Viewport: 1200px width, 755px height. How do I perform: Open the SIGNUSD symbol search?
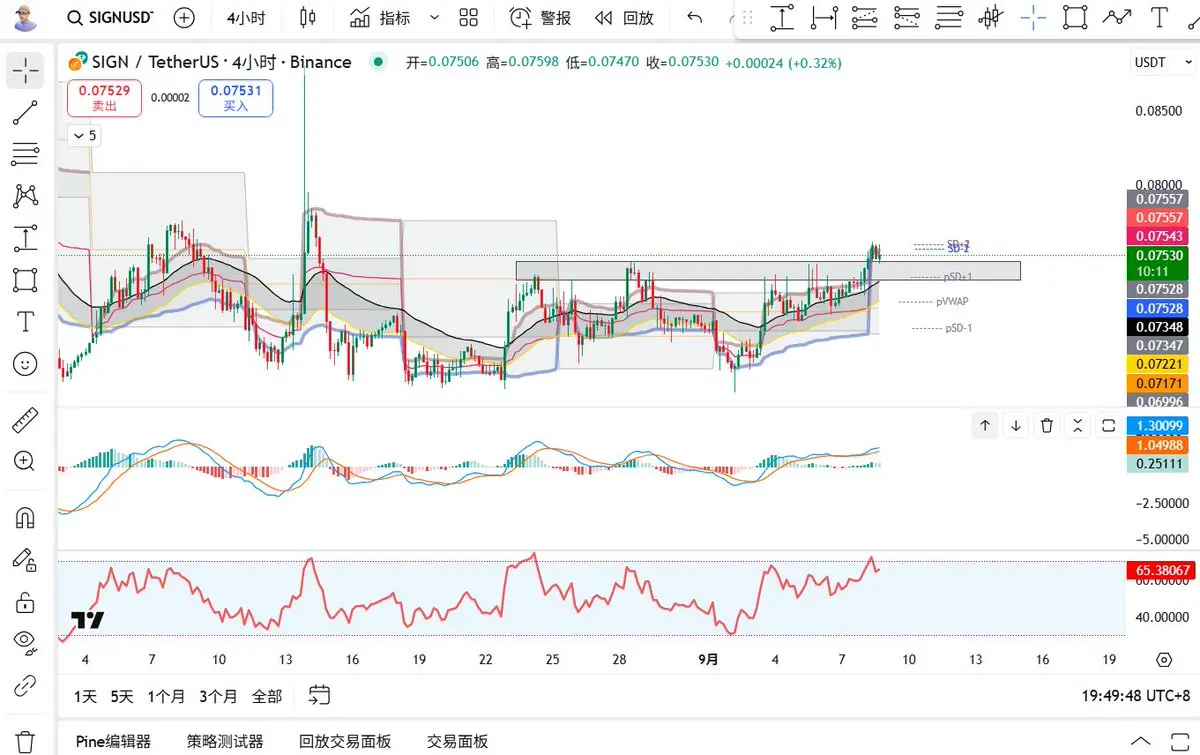pos(110,17)
